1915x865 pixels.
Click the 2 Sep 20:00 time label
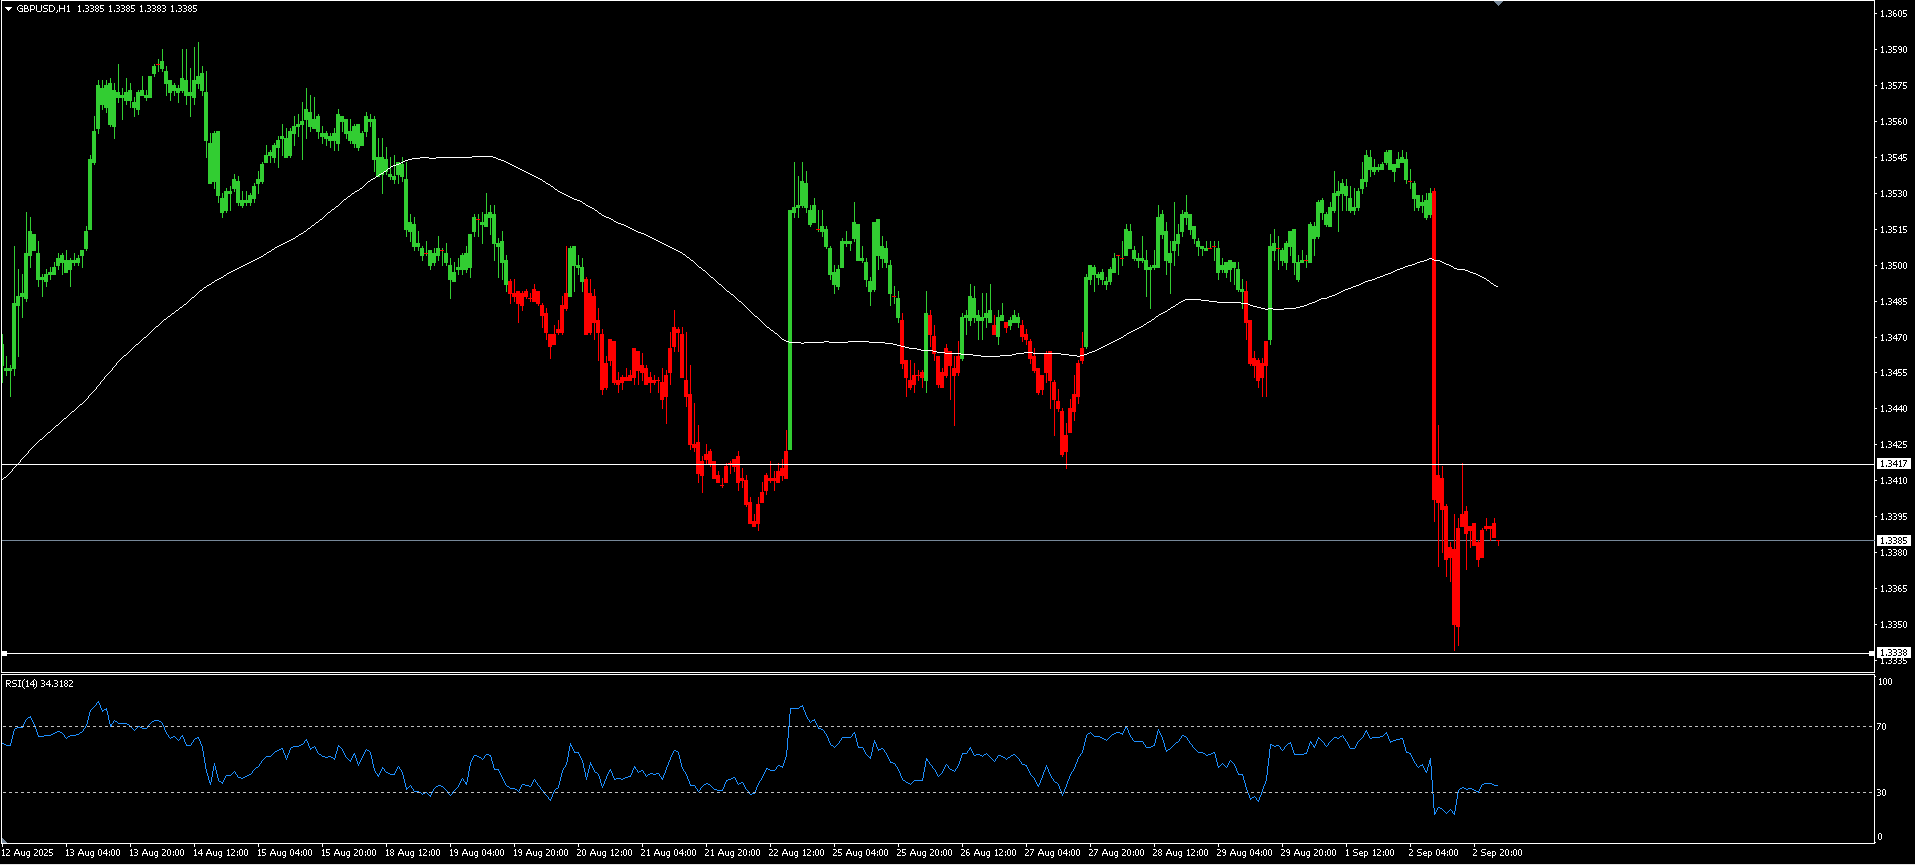[x=1498, y=853]
